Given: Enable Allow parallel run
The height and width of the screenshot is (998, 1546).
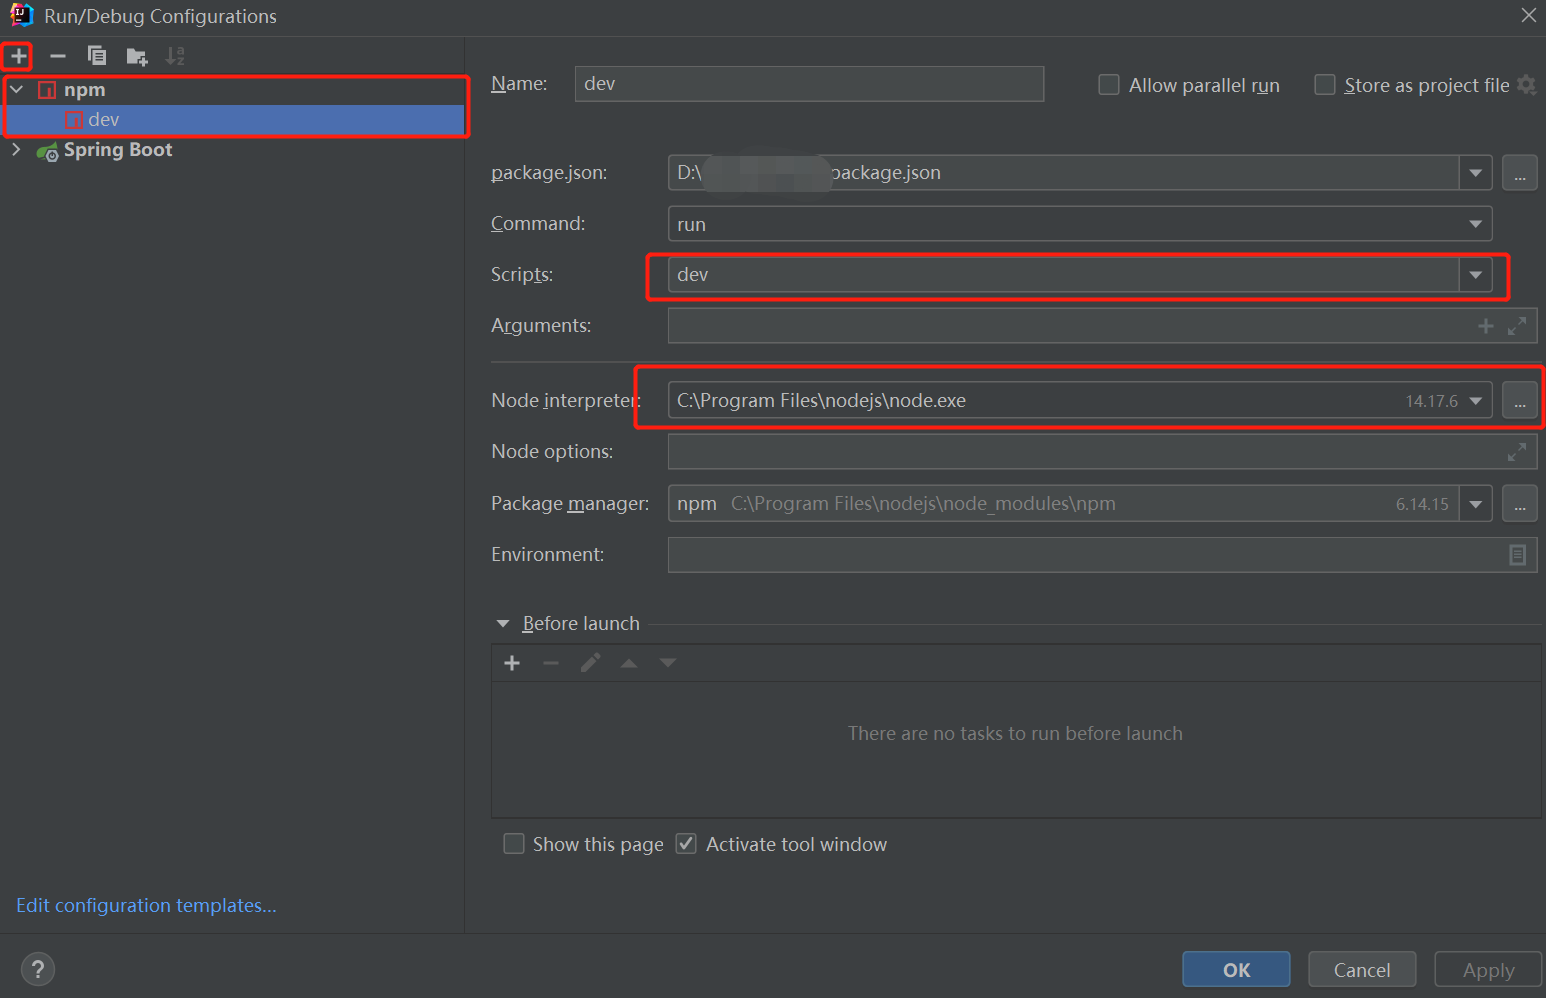Looking at the screenshot, I should click(x=1109, y=85).
